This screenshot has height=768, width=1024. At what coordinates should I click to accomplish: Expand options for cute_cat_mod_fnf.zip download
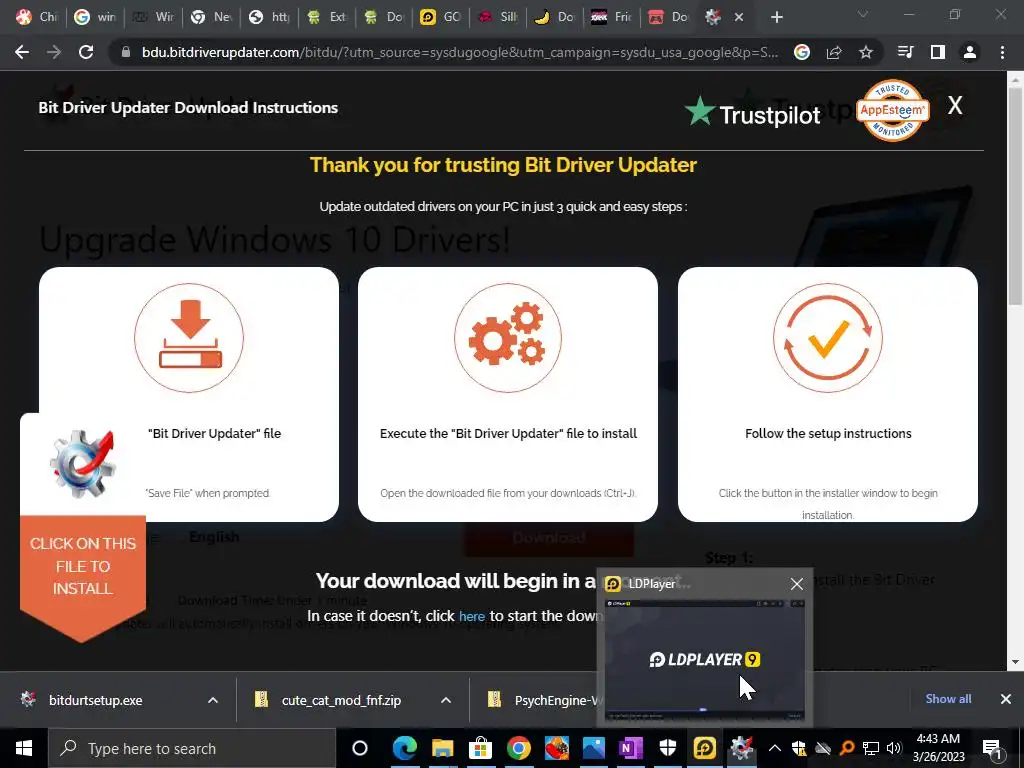tap(446, 700)
